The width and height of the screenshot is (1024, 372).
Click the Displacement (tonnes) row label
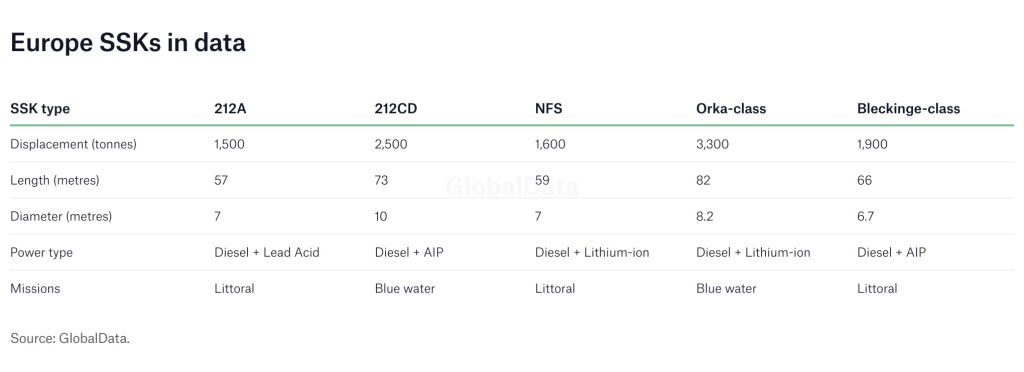click(x=73, y=144)
